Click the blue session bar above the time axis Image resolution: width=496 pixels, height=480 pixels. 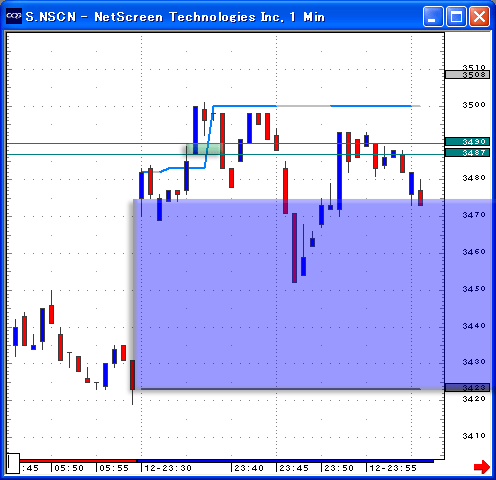click(x=285, y=461)
